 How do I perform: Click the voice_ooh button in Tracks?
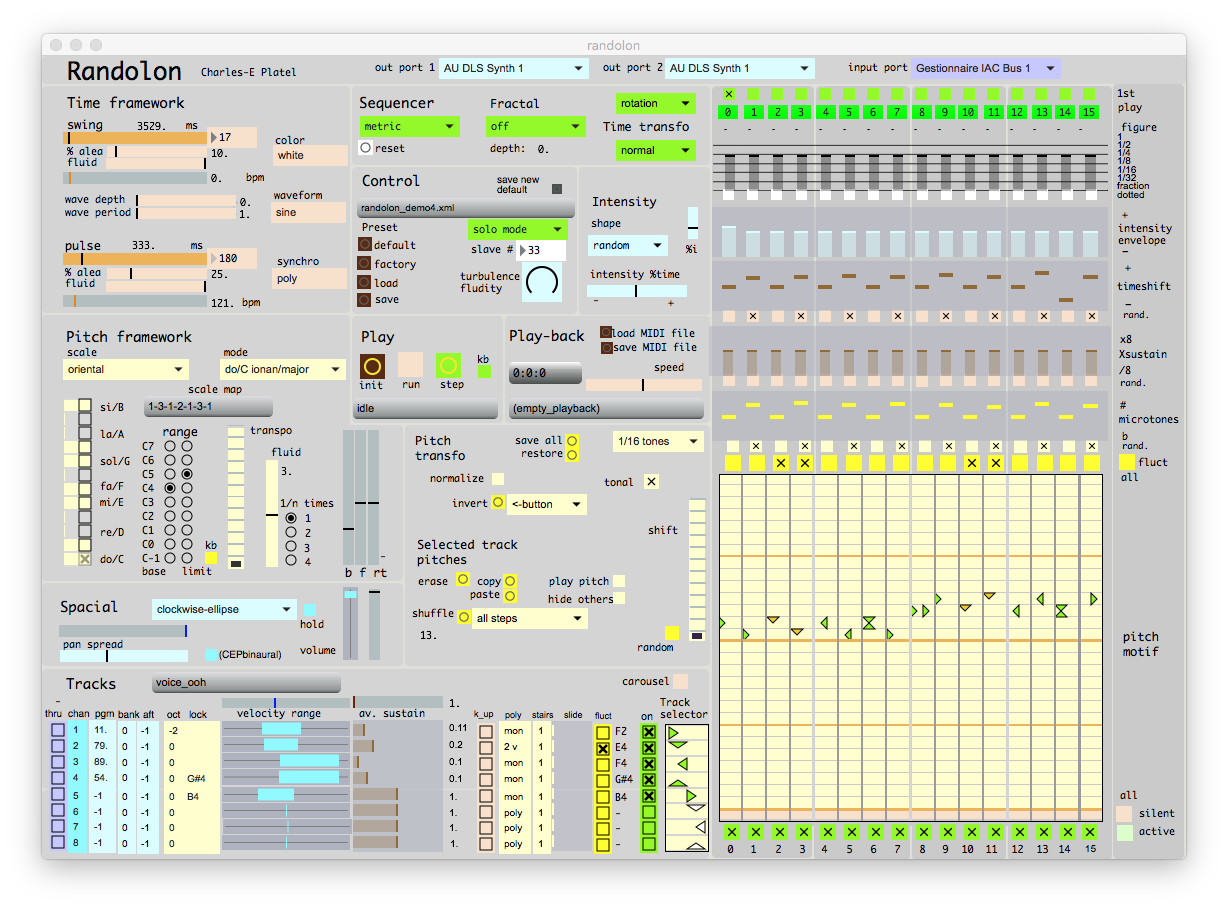pyautogui.click(x=246, y=683)
